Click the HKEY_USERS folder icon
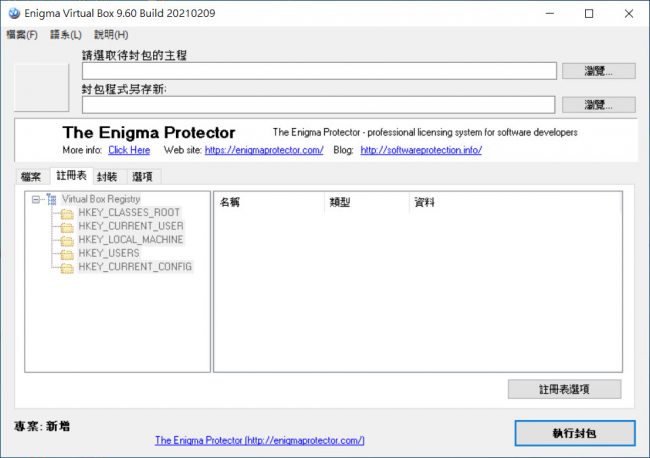This screenshot has width=650, height=458. click(67, 254)
